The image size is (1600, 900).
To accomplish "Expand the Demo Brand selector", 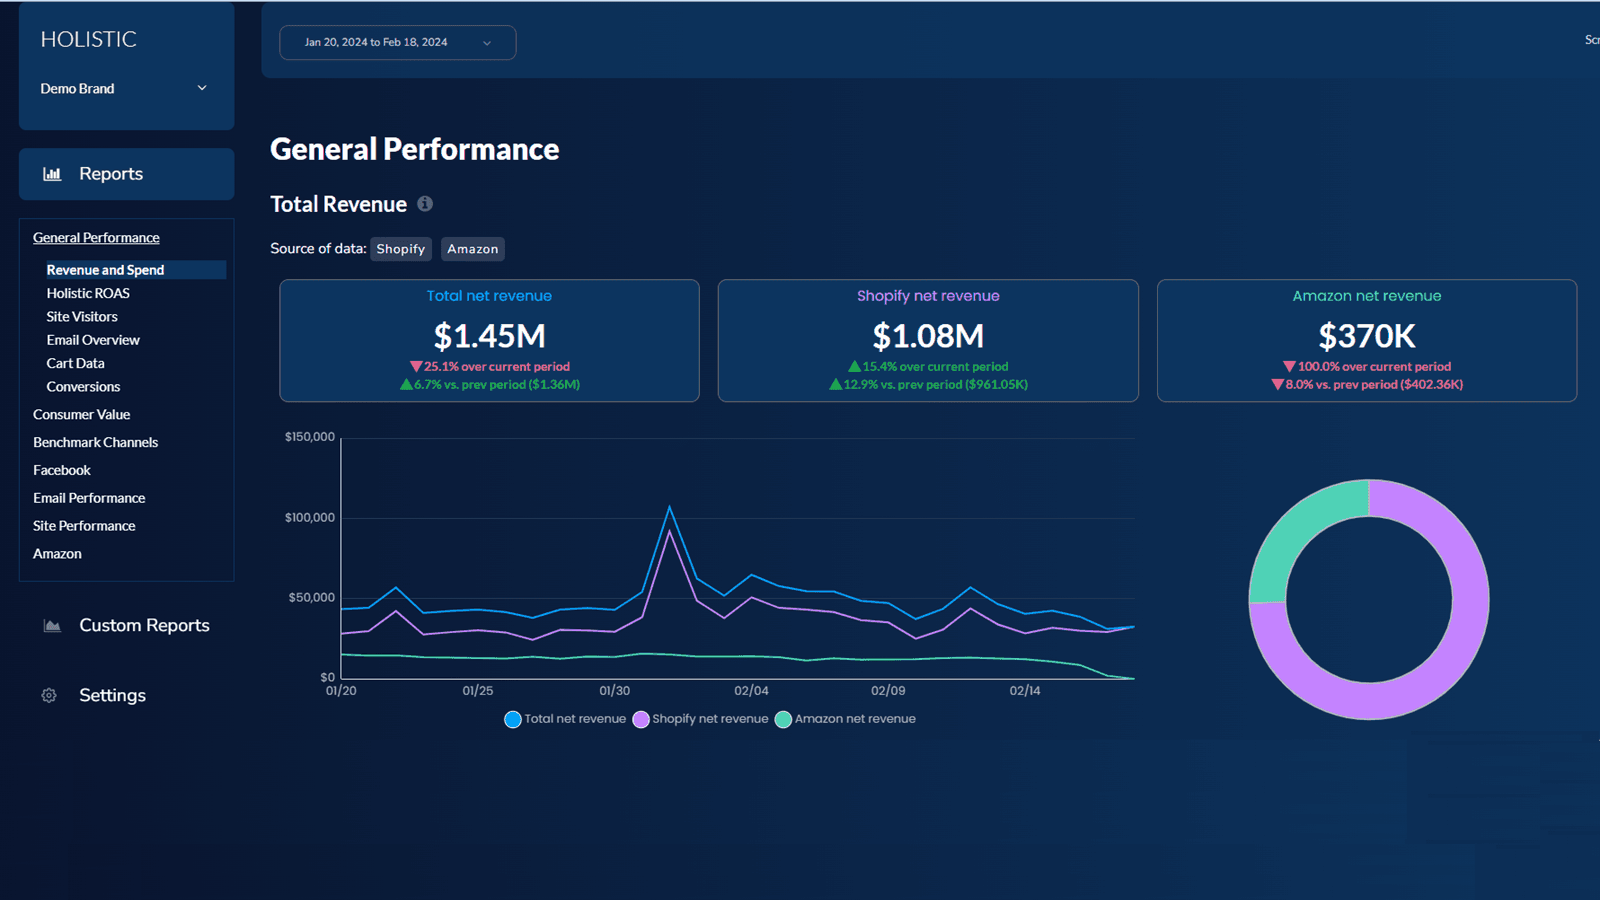I will click(201, 88).
